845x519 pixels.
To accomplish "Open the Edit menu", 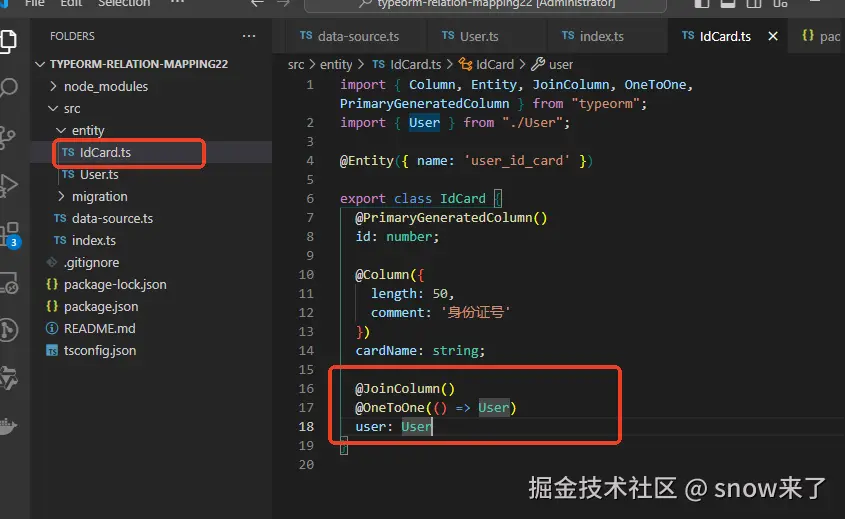I will point(71,3).
